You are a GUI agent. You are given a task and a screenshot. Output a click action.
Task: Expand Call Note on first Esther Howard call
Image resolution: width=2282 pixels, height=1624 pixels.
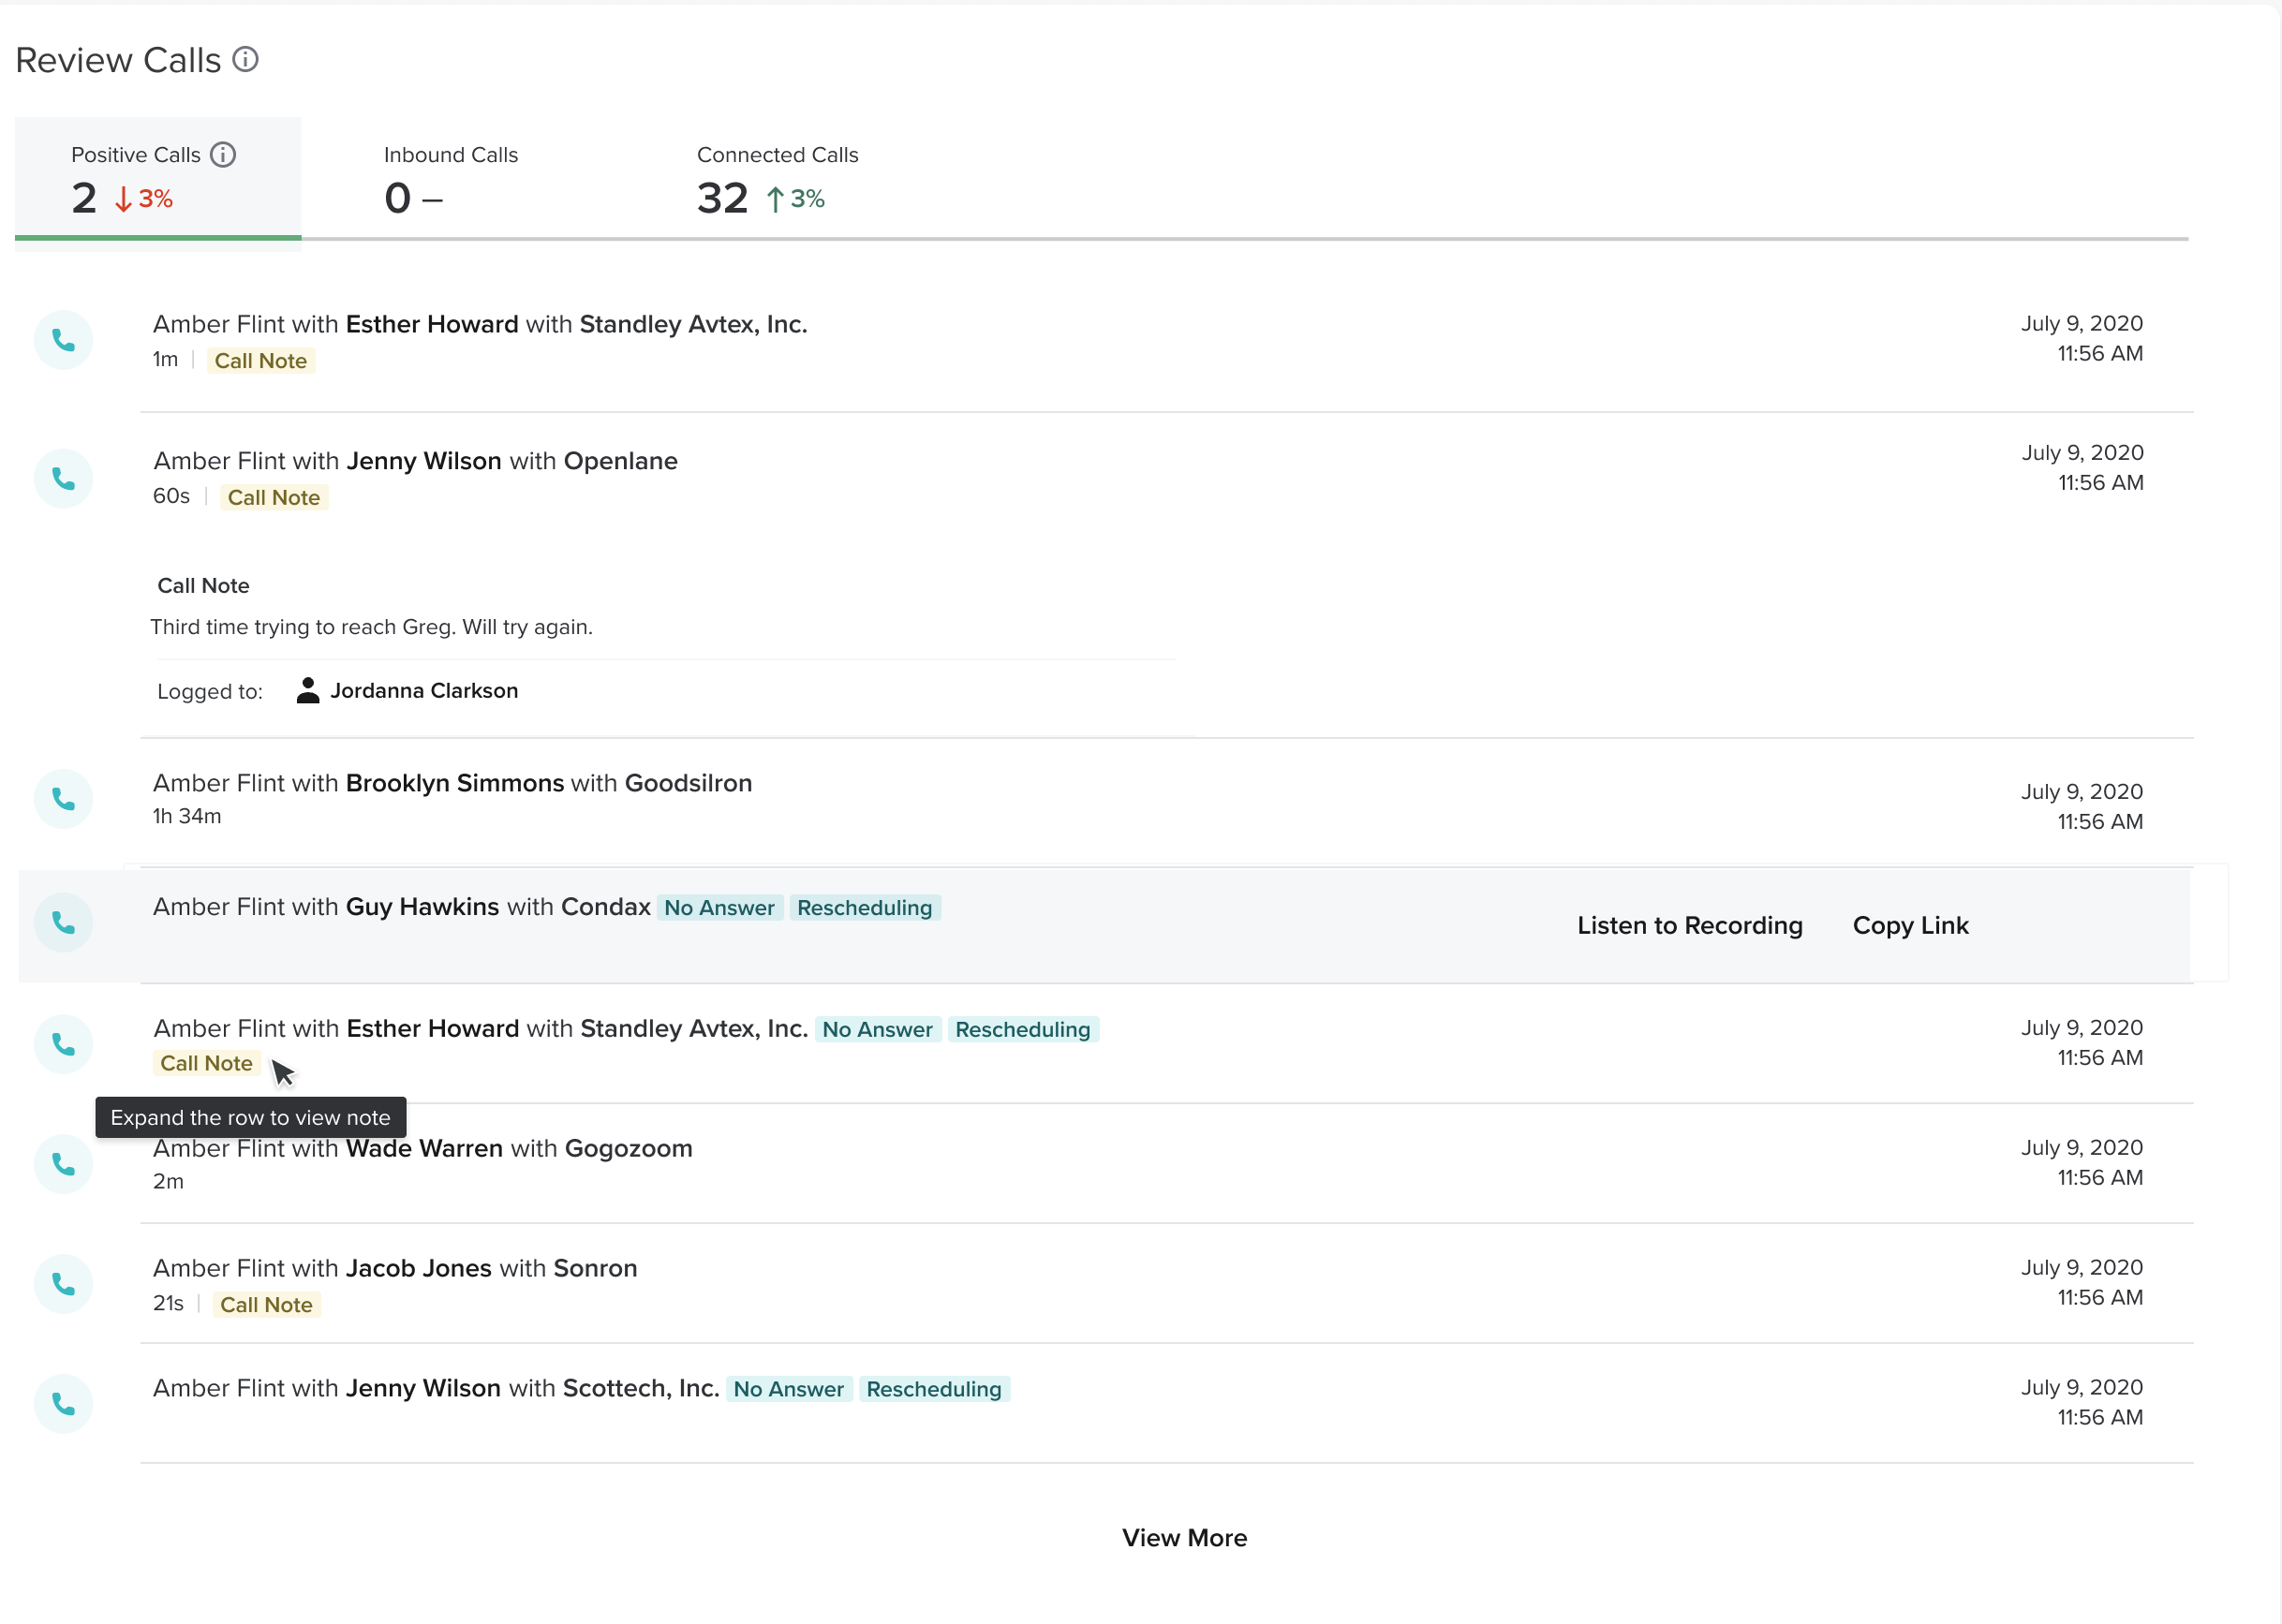click(260, 361)
